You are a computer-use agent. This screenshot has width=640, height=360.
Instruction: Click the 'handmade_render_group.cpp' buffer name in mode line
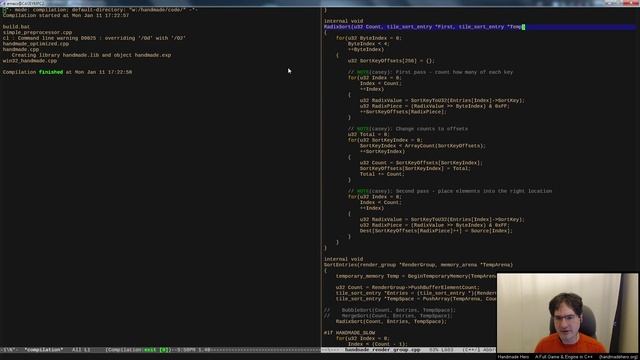tap(382, 350)
